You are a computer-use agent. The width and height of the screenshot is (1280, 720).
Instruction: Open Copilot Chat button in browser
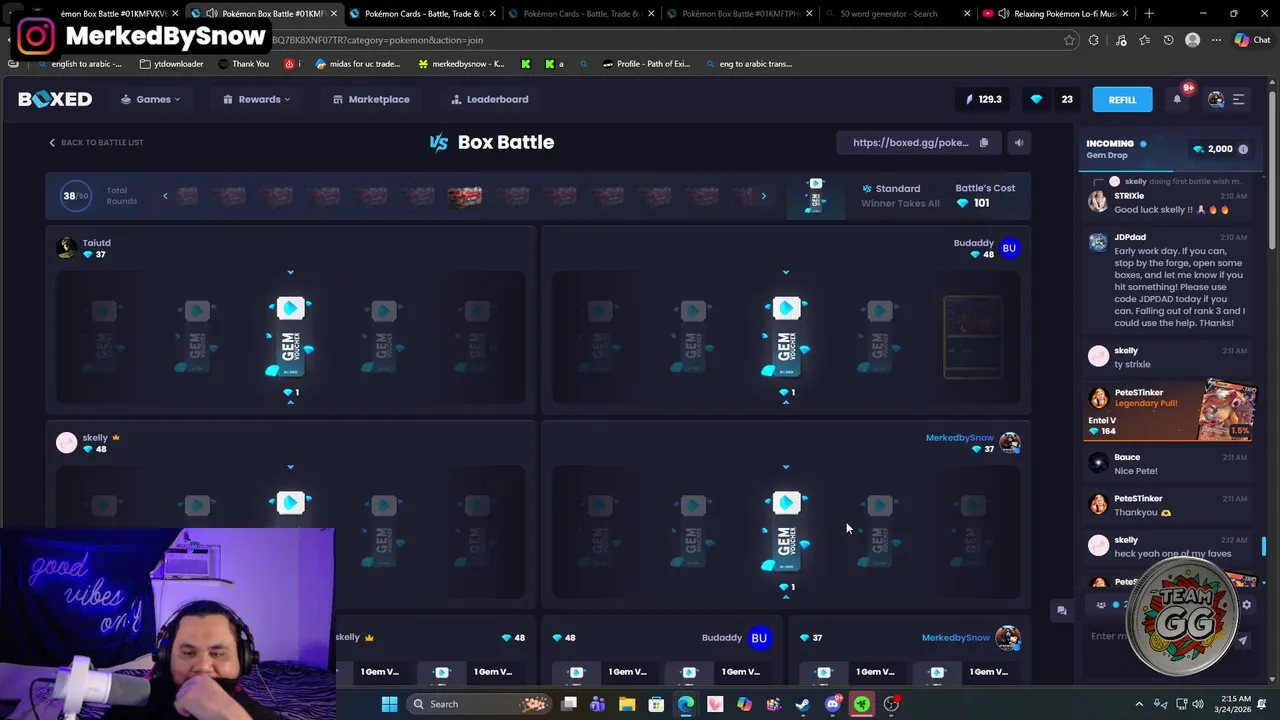pyautogui.click(x=1251, y=40)
